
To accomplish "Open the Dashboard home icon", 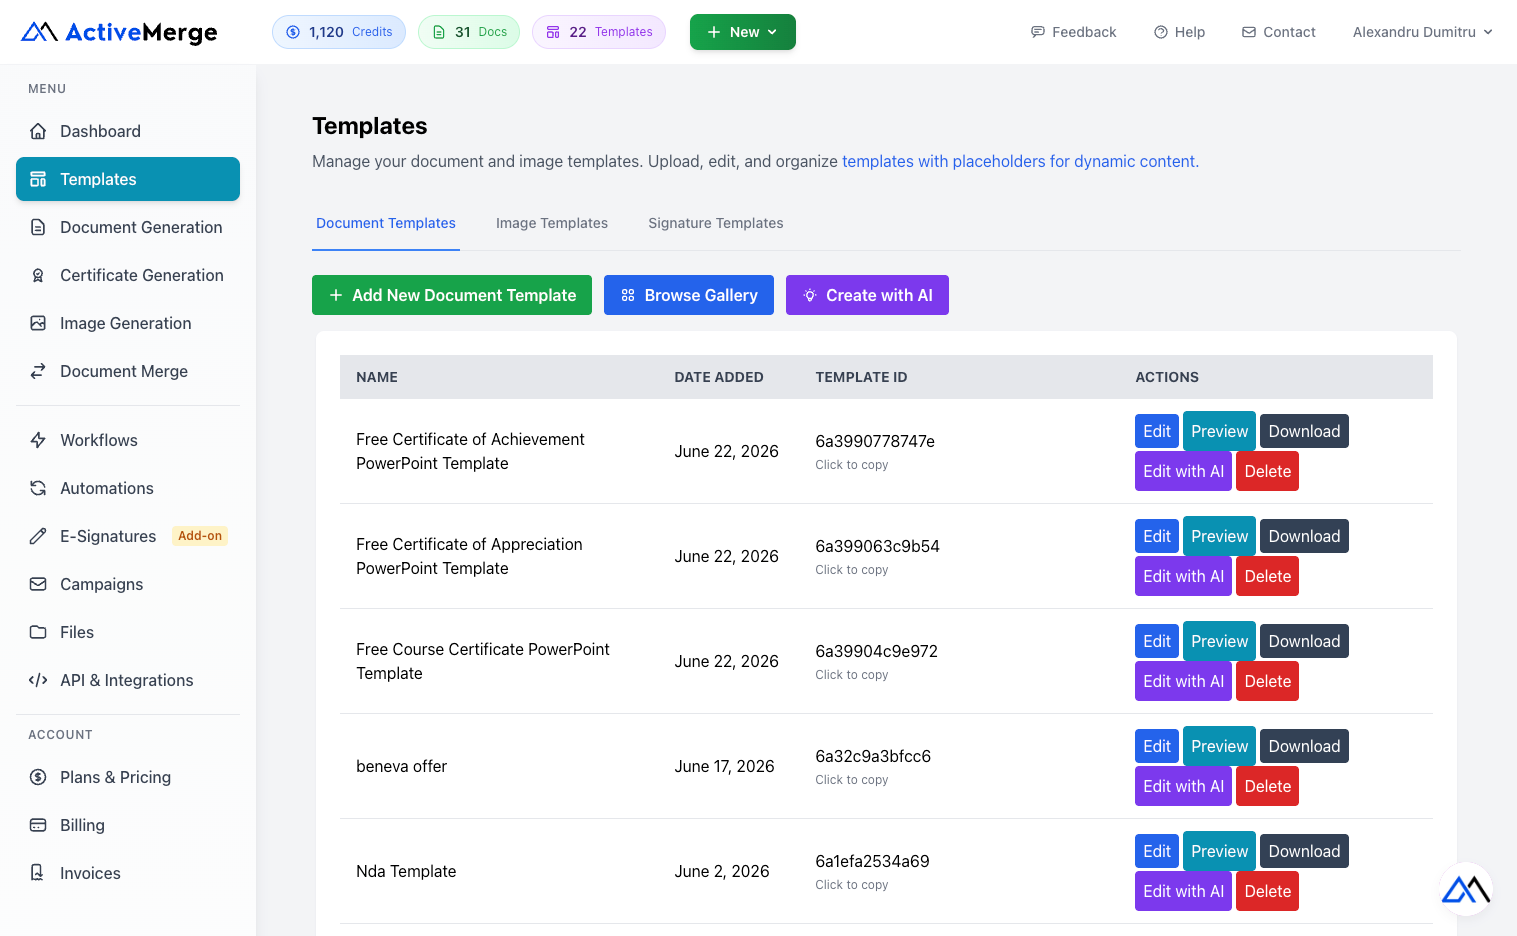I will pyautogui.click(x=38, y=131).
